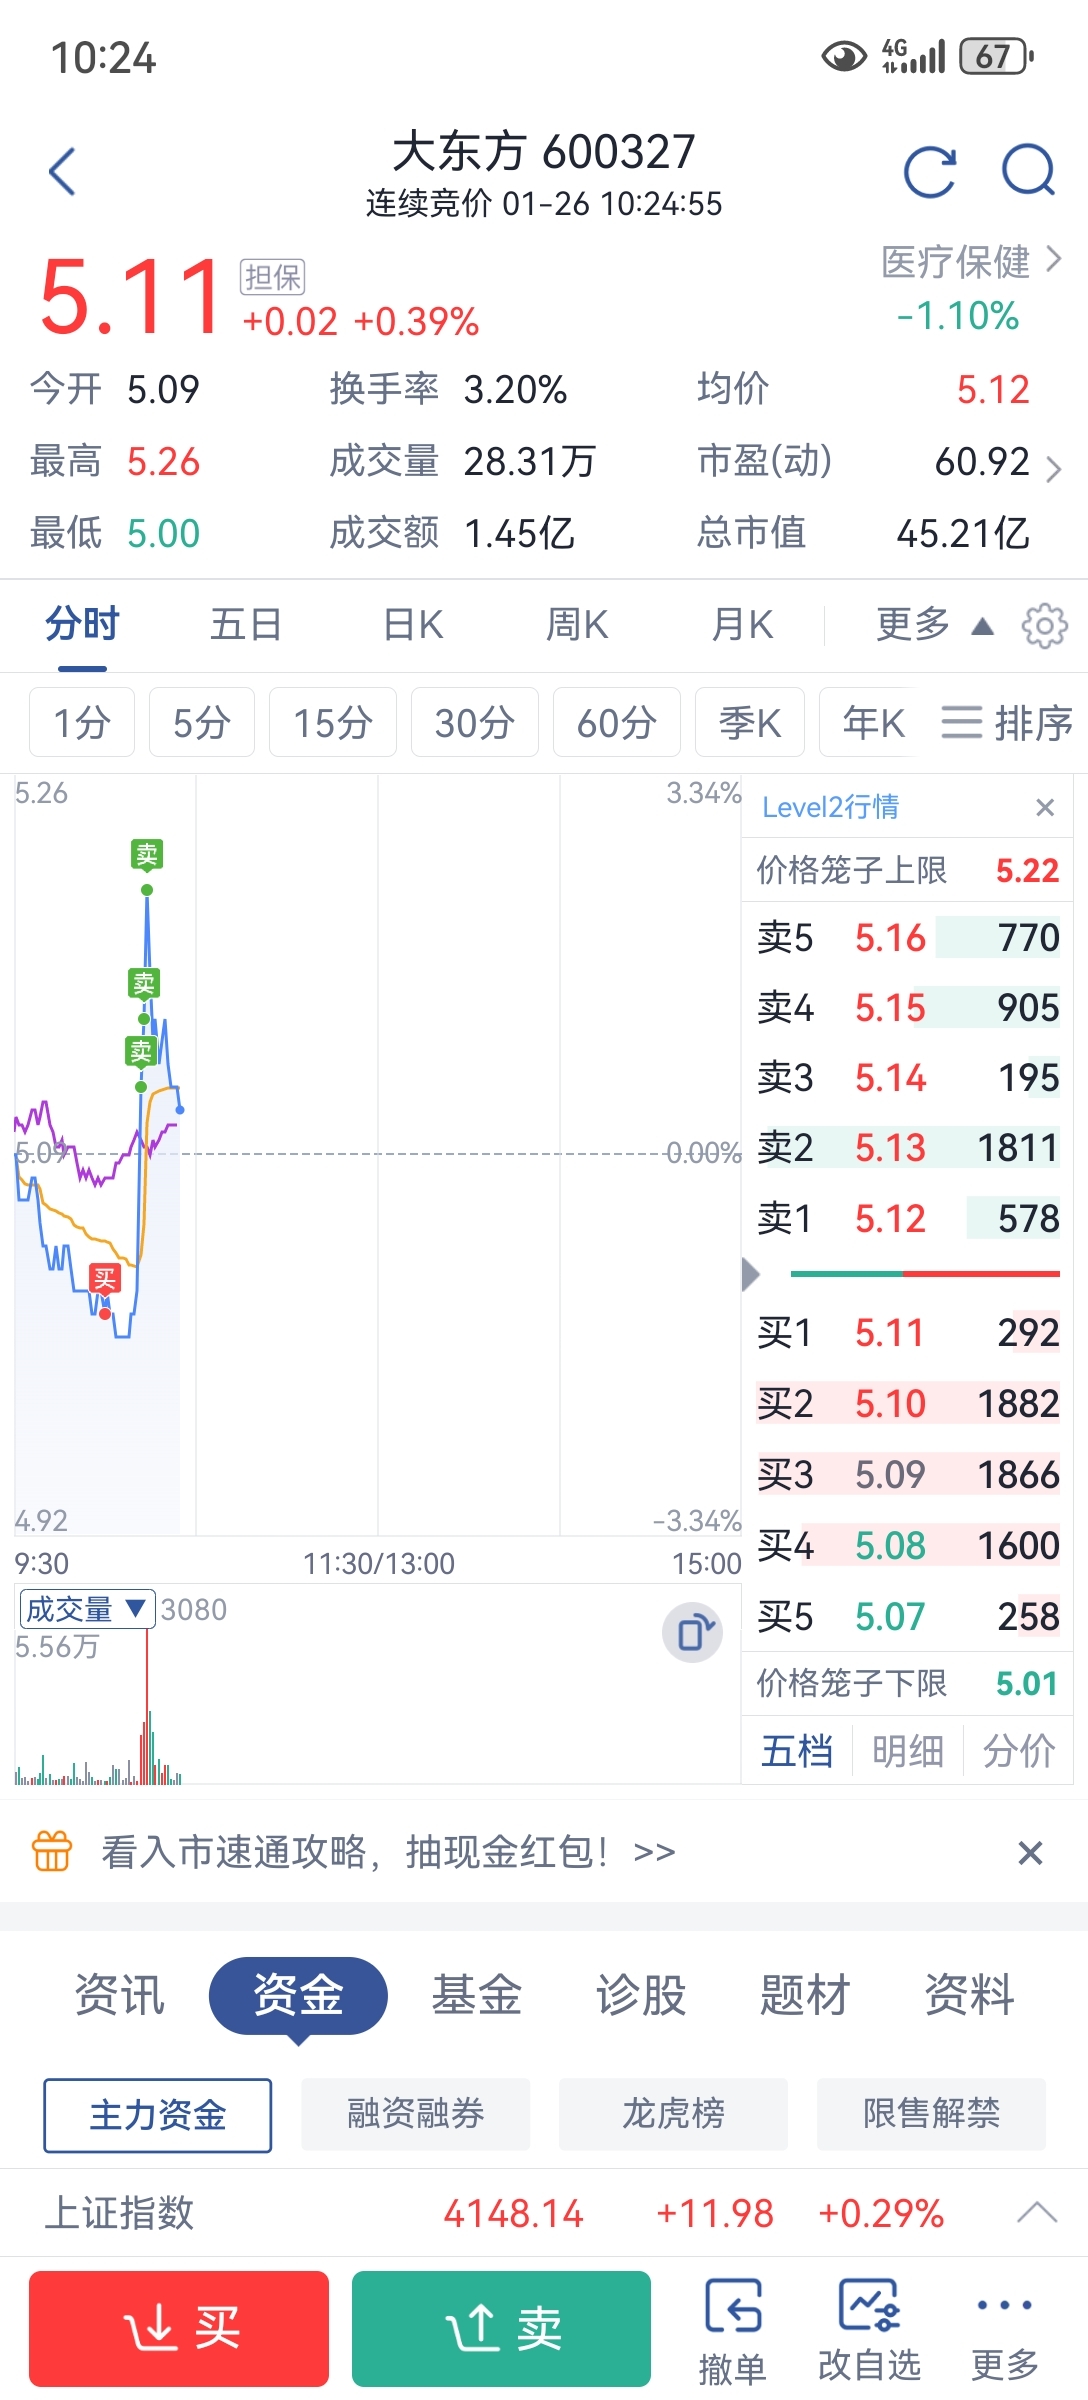The width and height of the screenshot is (1088, 2400).
Task: Close the Level2行情 panel
Action: coord(1045,807)
